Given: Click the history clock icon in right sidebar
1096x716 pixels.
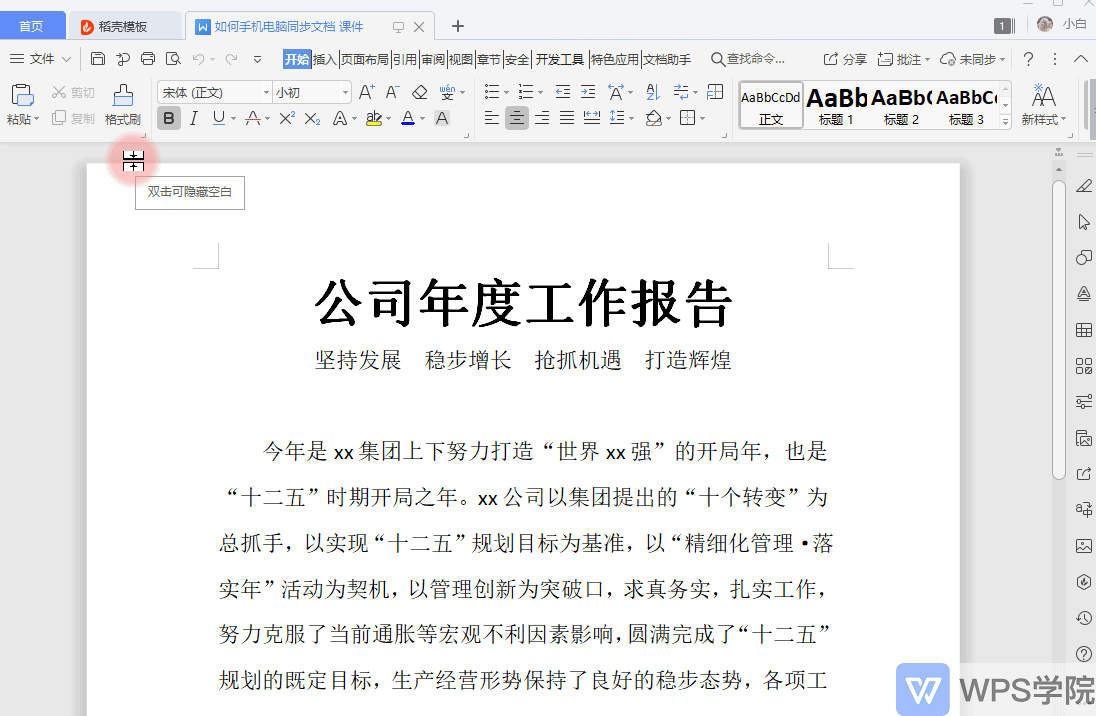Looking at the screenshot, I should pos(1083,618).
